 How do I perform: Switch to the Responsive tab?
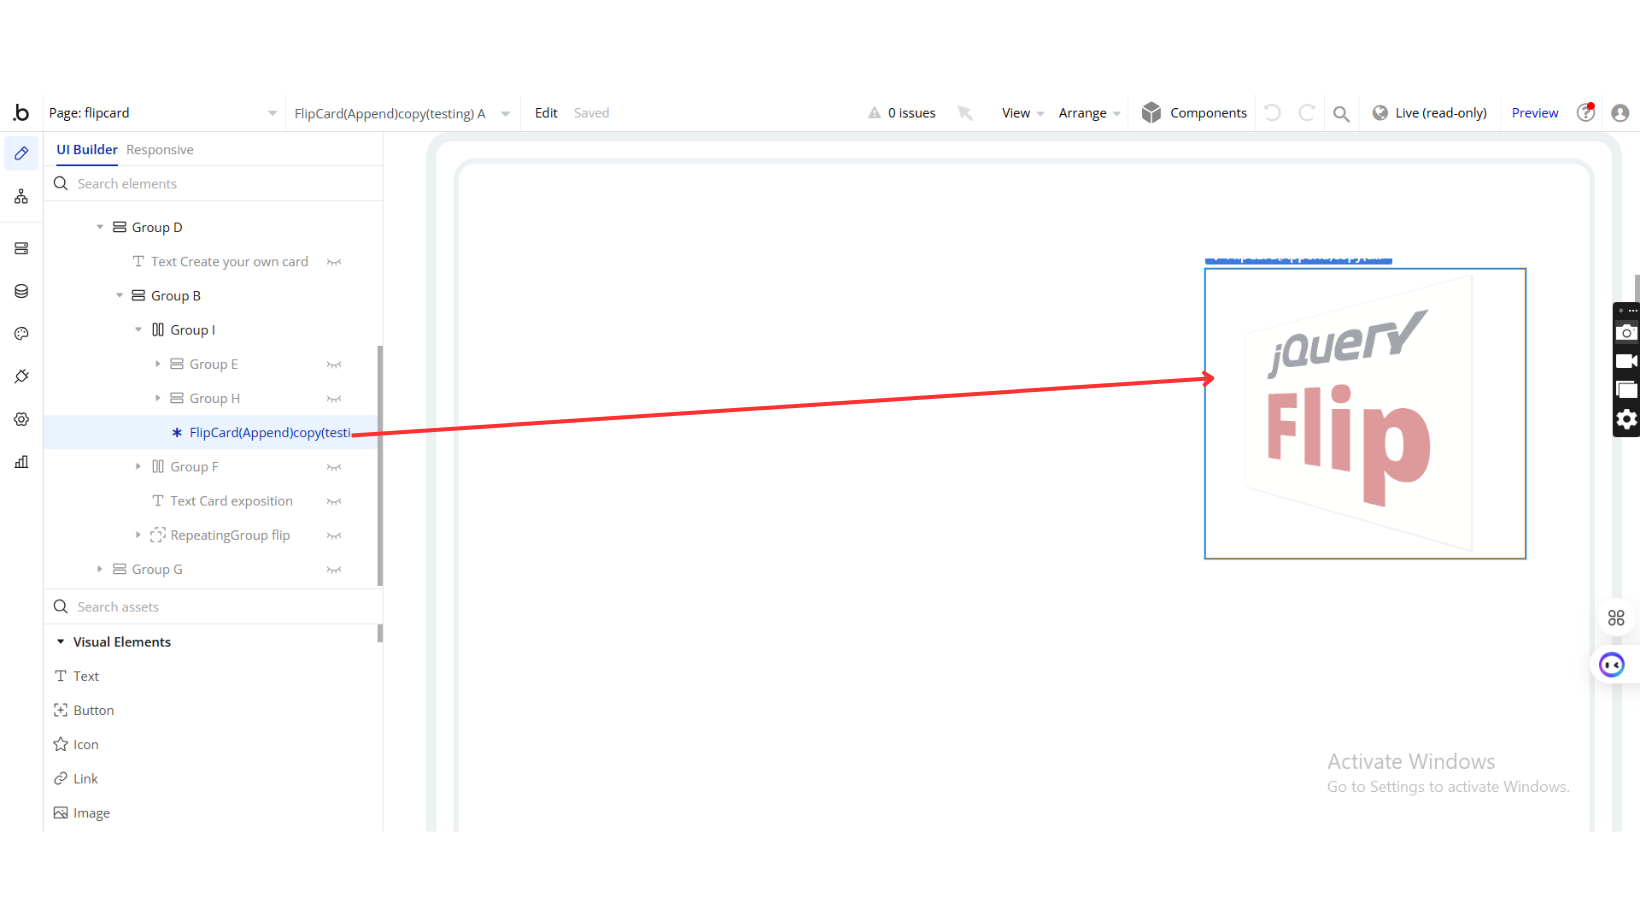pos(160,150)
